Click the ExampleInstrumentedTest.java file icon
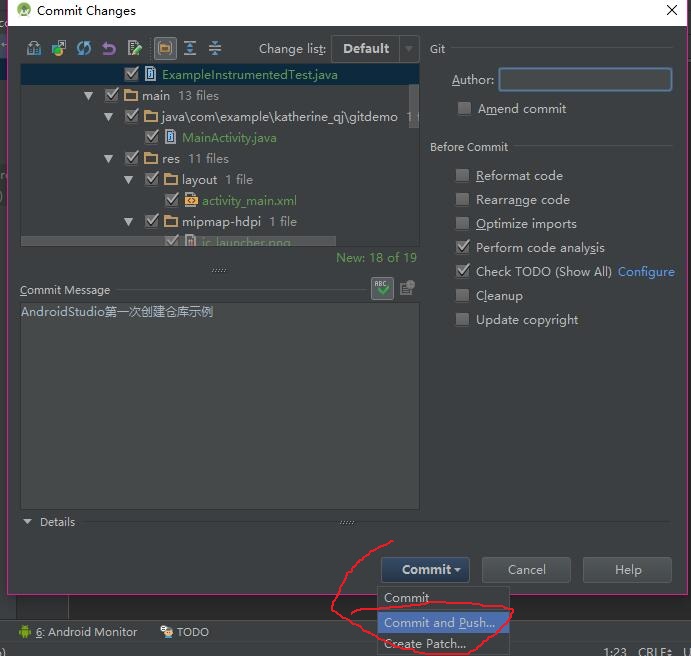691x656 pixels. (151, 74)
